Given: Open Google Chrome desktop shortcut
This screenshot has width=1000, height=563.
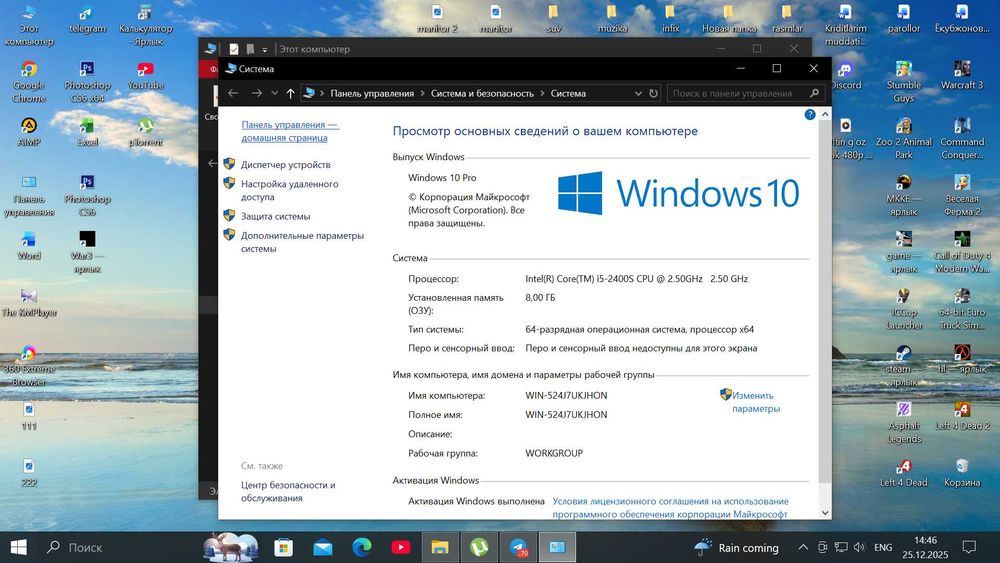Looking at the screenshot, I should coord(29,82).
